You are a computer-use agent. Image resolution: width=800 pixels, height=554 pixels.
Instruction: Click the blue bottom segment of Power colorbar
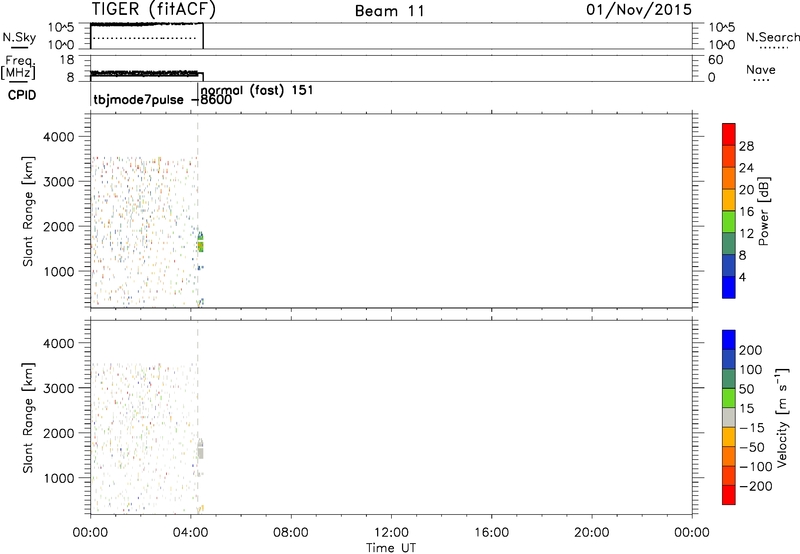pos(729,287)
